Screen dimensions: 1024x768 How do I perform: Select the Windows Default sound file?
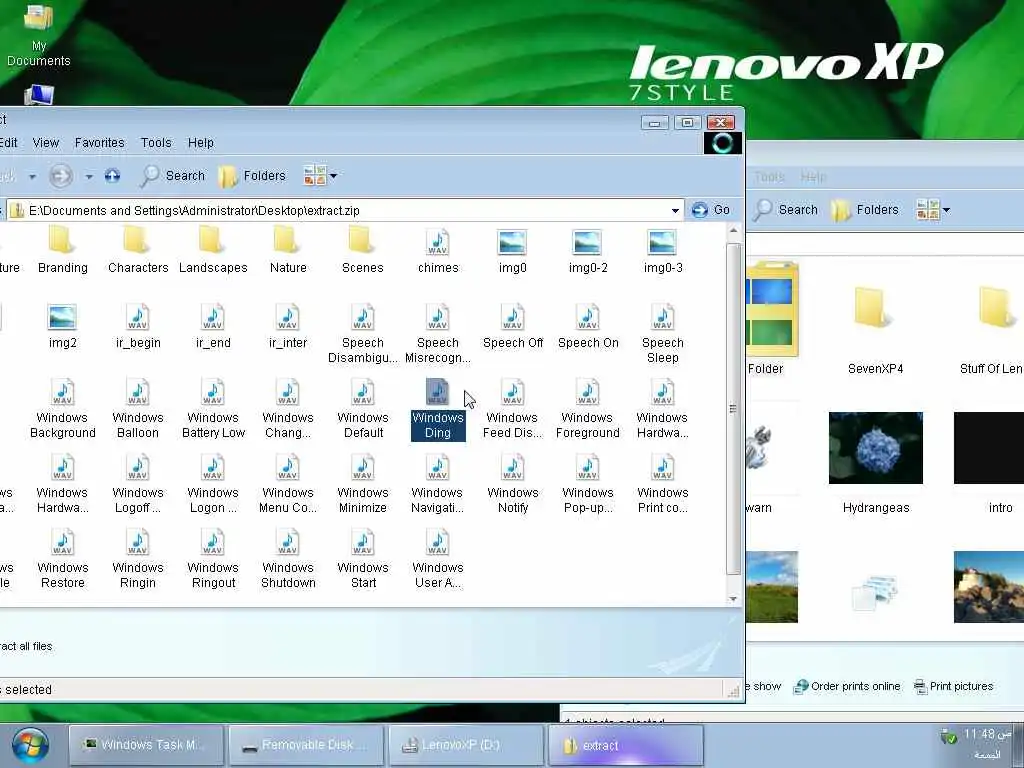[362, 408]
